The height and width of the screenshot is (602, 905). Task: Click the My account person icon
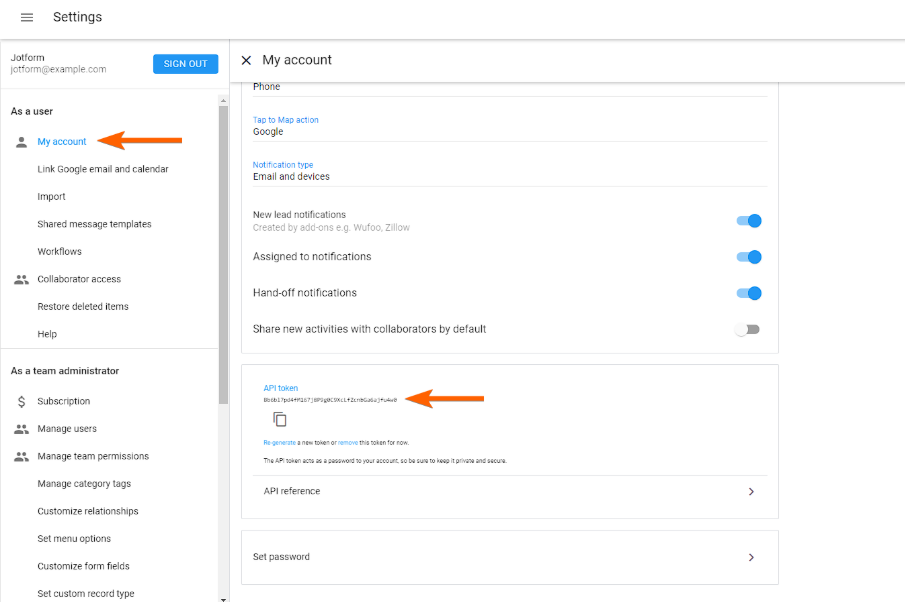point(21,142)
